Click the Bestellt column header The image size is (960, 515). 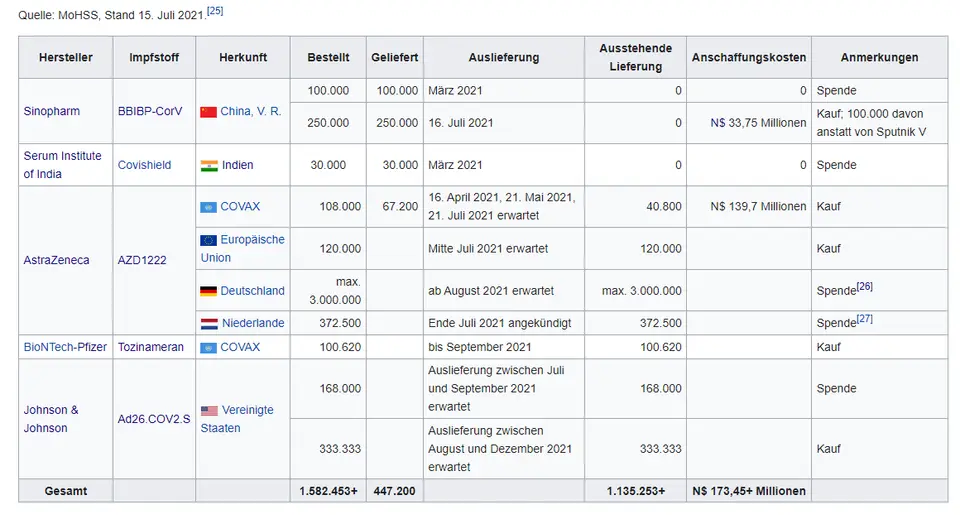(328, 57)
